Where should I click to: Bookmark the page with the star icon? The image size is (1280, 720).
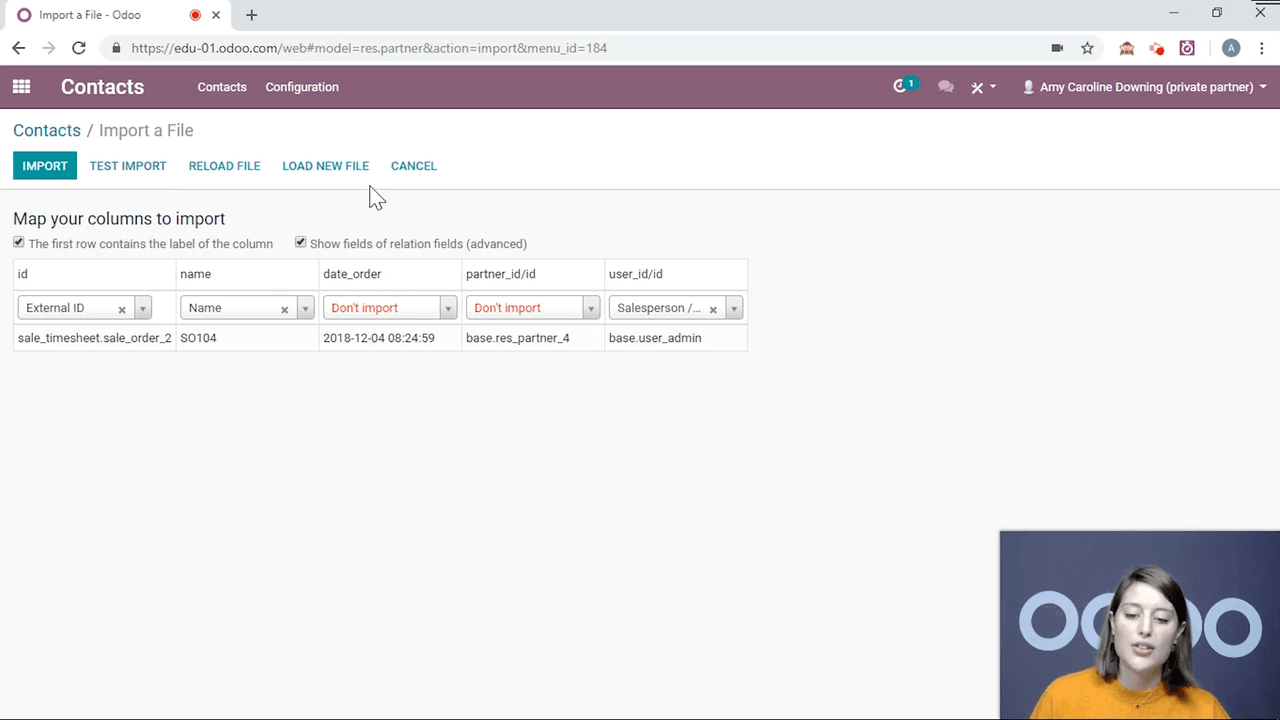(1087, 48)
